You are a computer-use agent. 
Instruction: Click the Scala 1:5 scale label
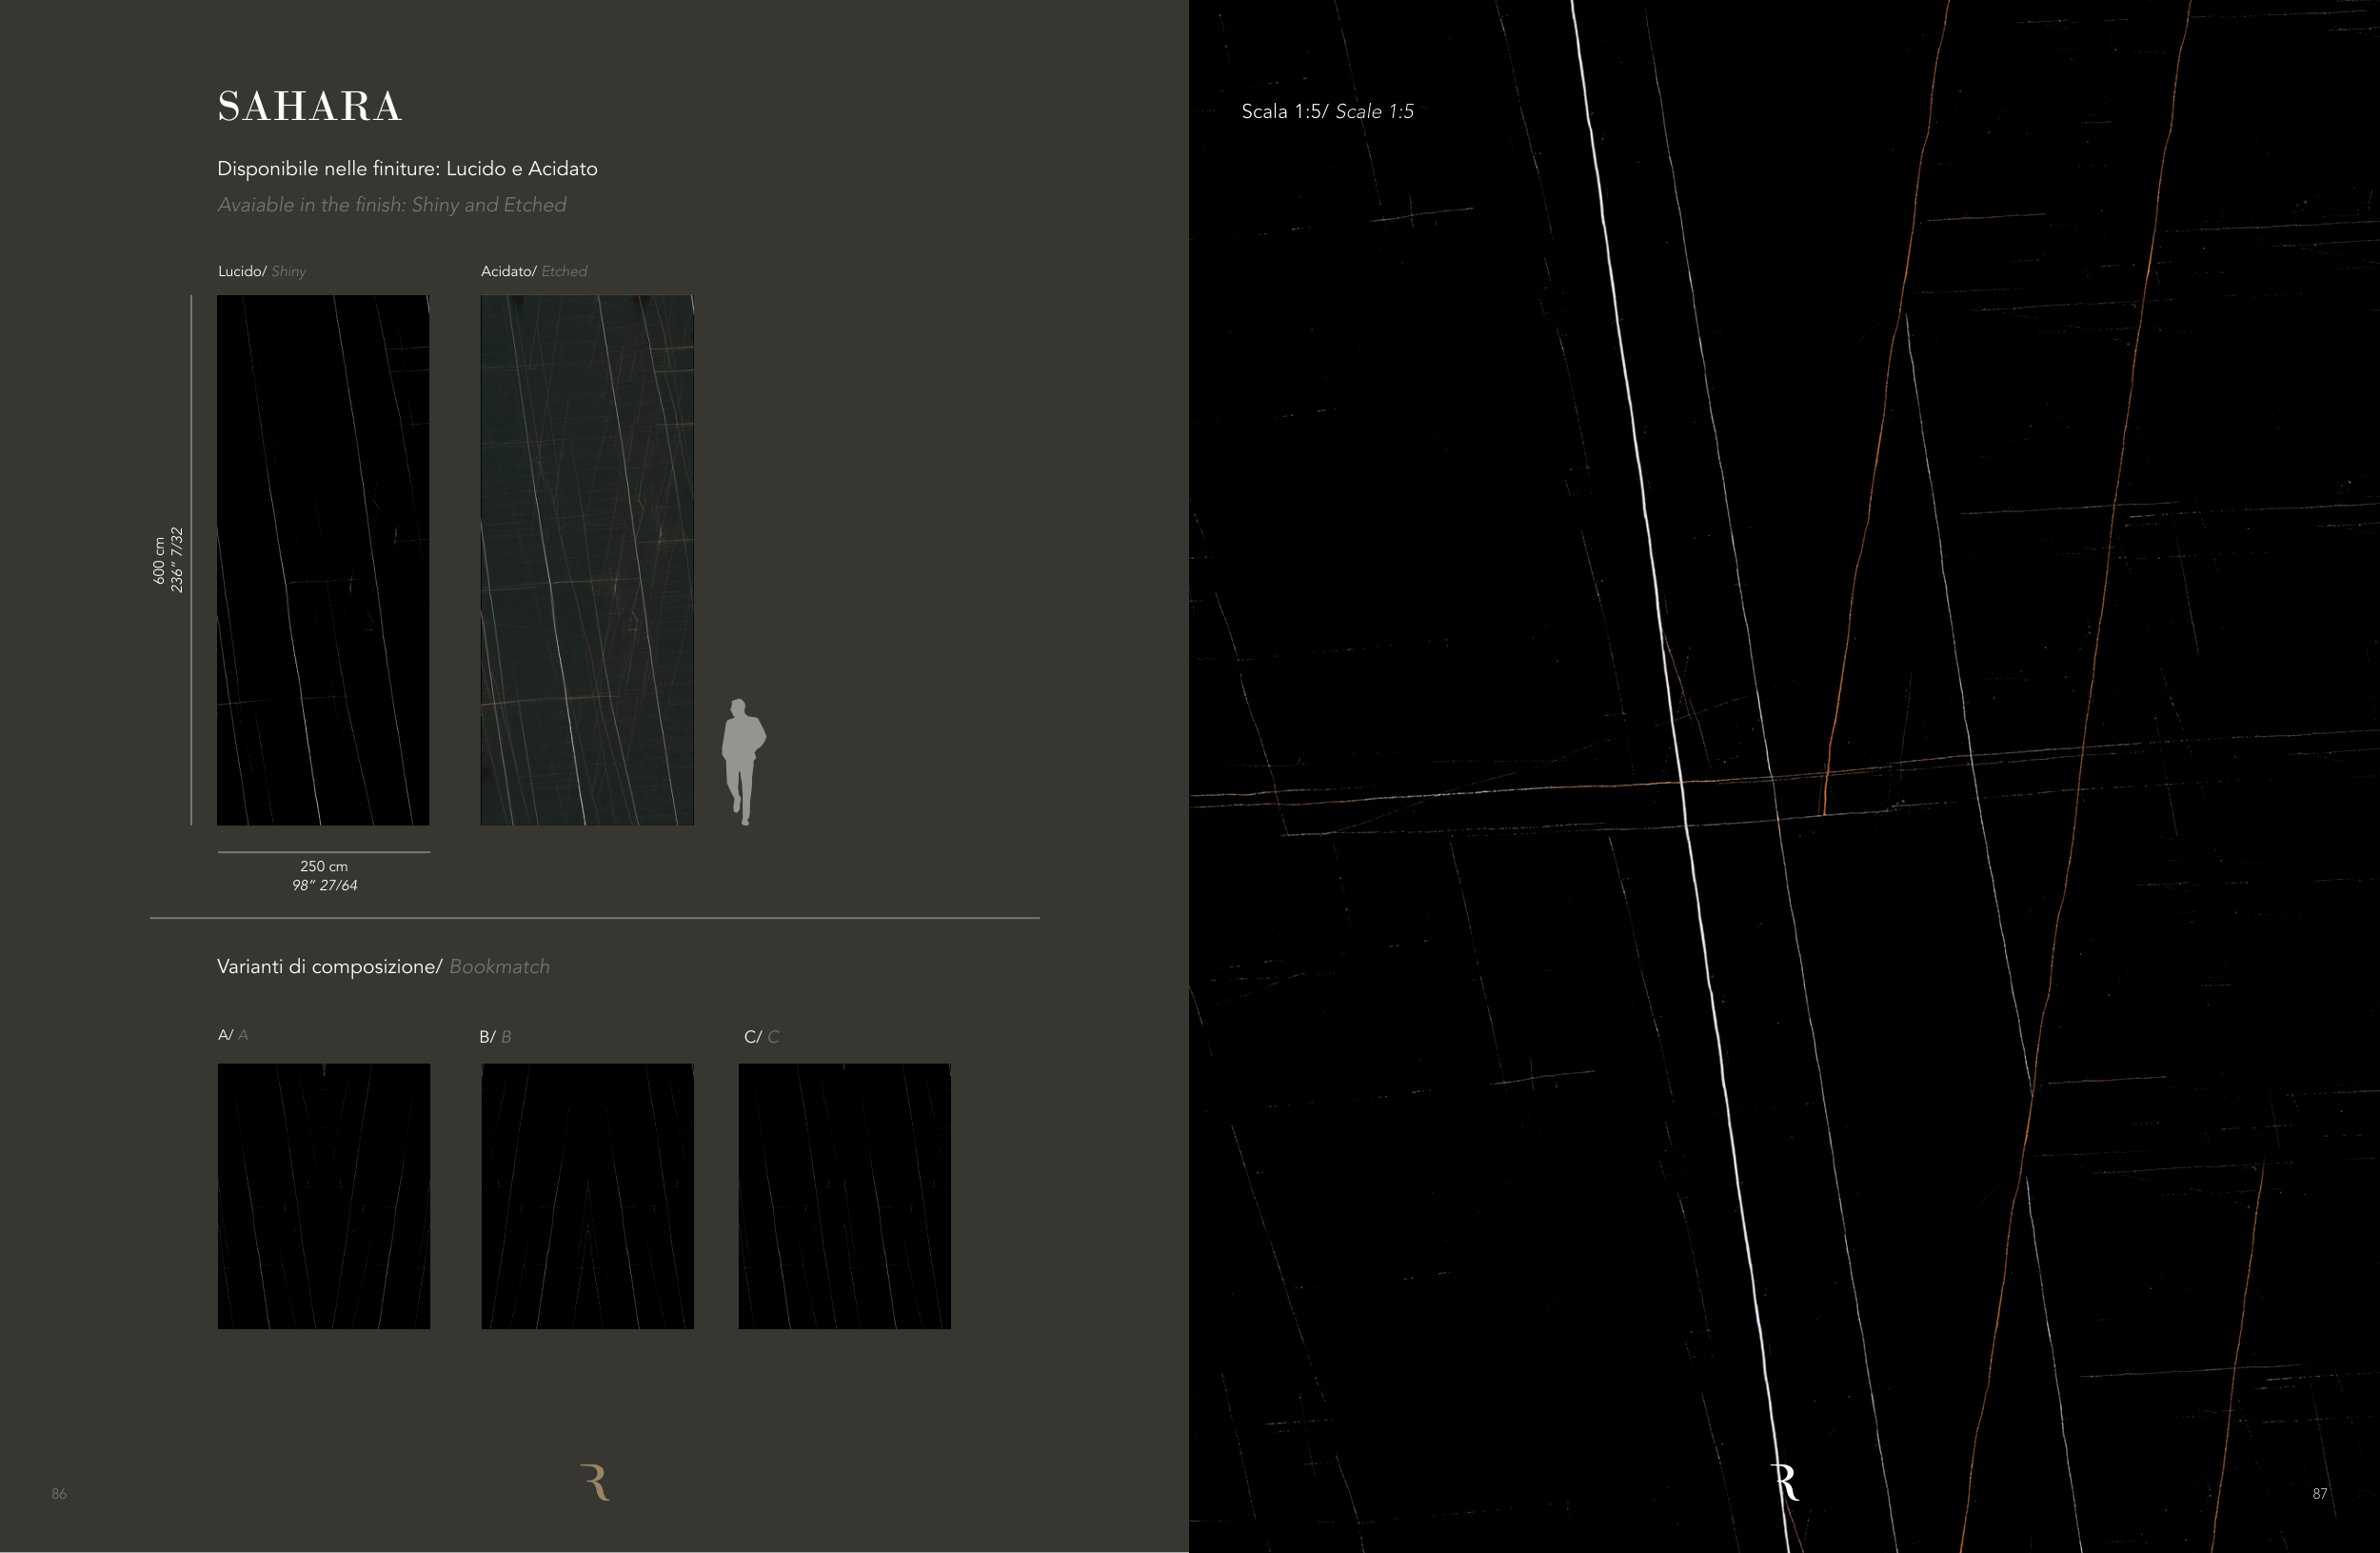[1327, 112]
